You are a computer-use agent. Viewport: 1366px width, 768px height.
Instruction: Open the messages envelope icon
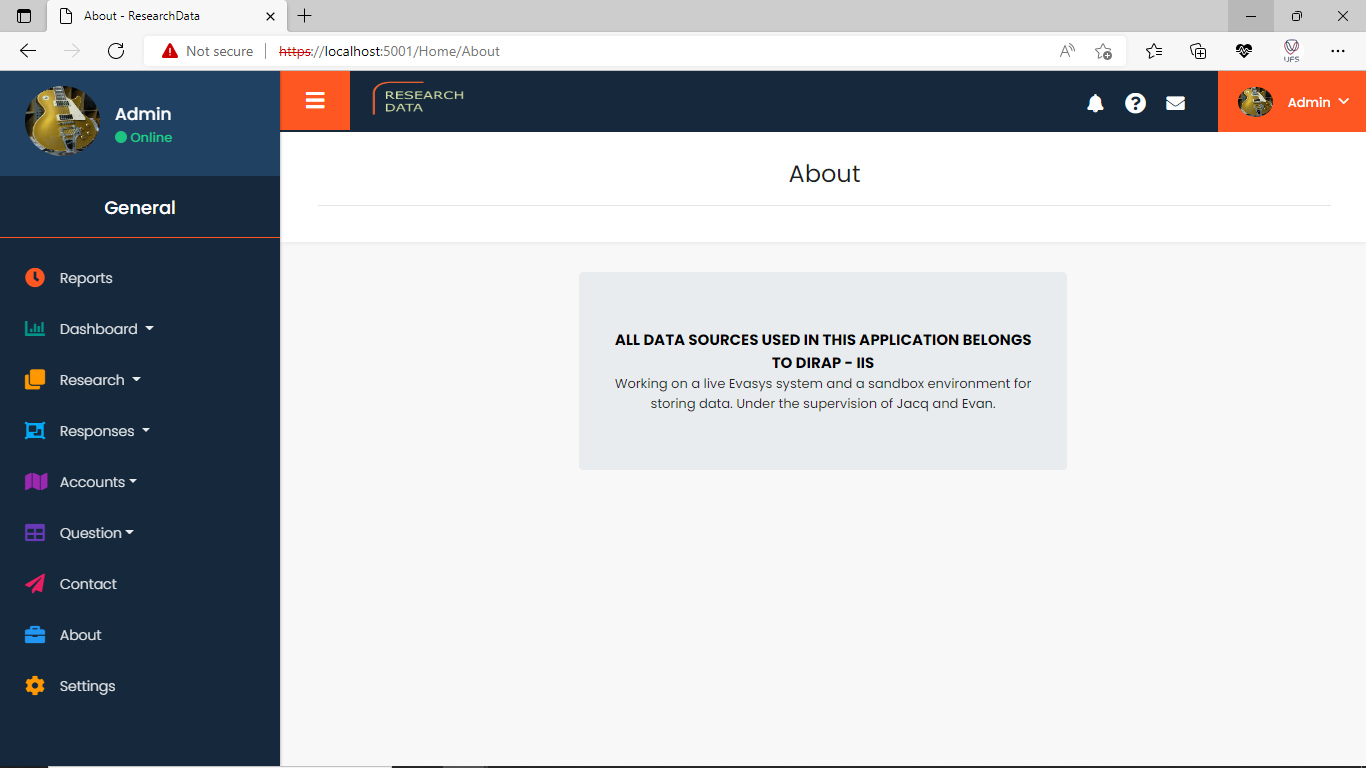point(1175,103)
